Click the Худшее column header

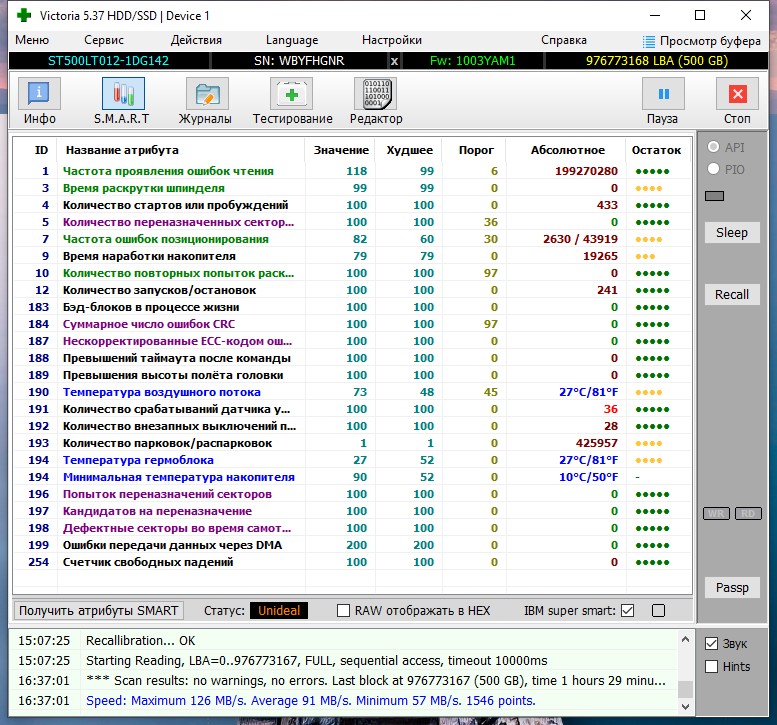point(409,150)
